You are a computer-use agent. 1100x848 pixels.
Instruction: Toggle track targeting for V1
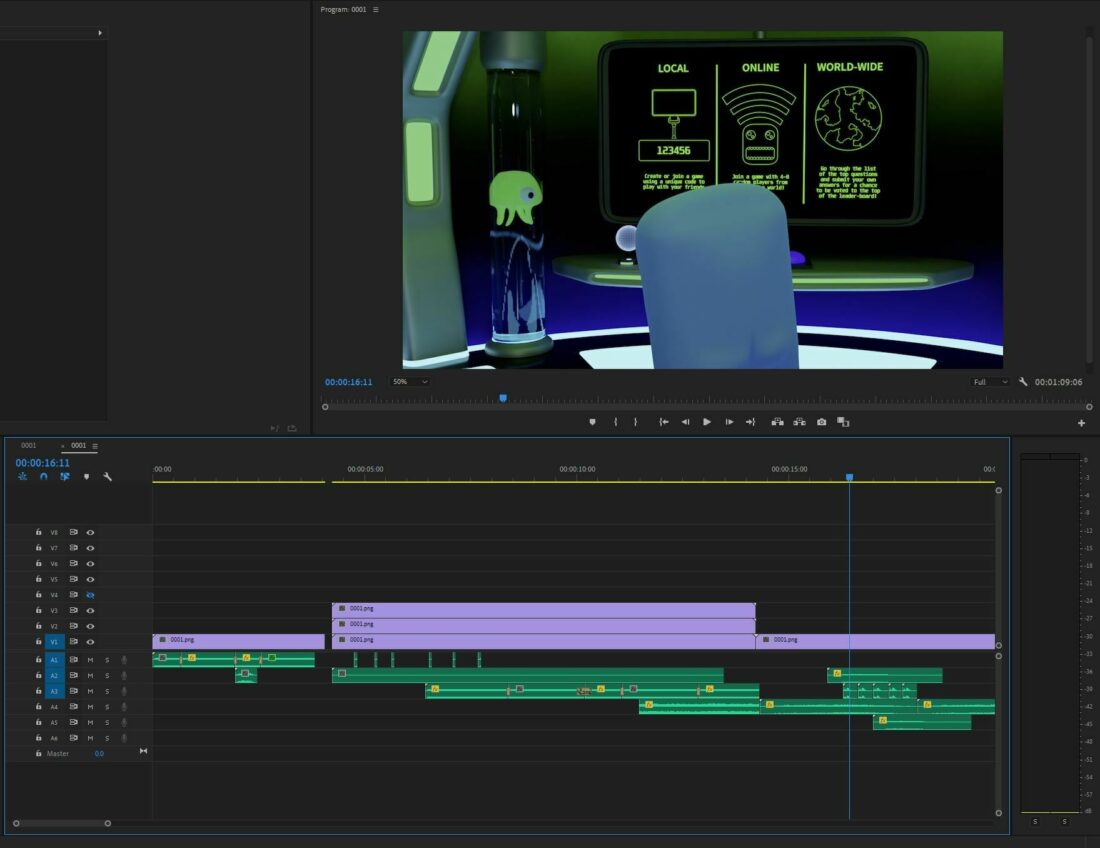click(55, 642)
